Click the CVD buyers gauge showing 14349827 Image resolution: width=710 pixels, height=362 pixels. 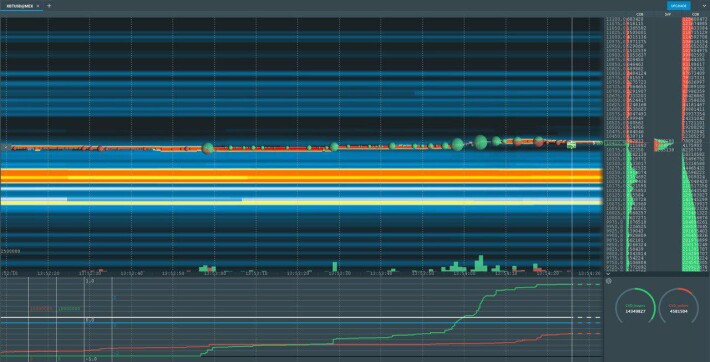(635, 306)
